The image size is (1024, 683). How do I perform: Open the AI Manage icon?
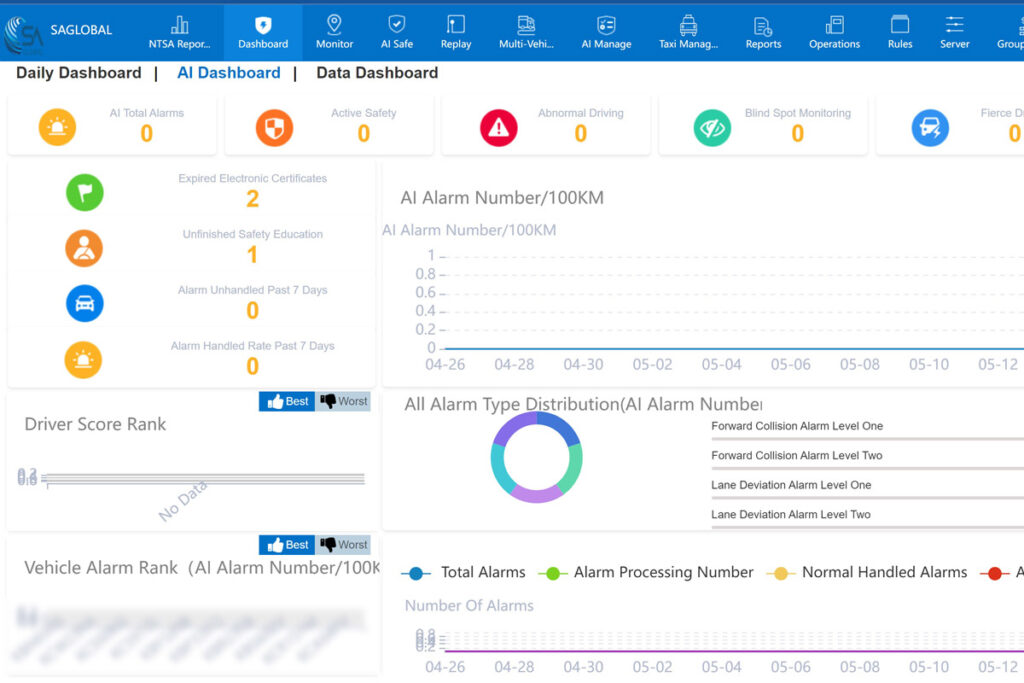[607, 25]
